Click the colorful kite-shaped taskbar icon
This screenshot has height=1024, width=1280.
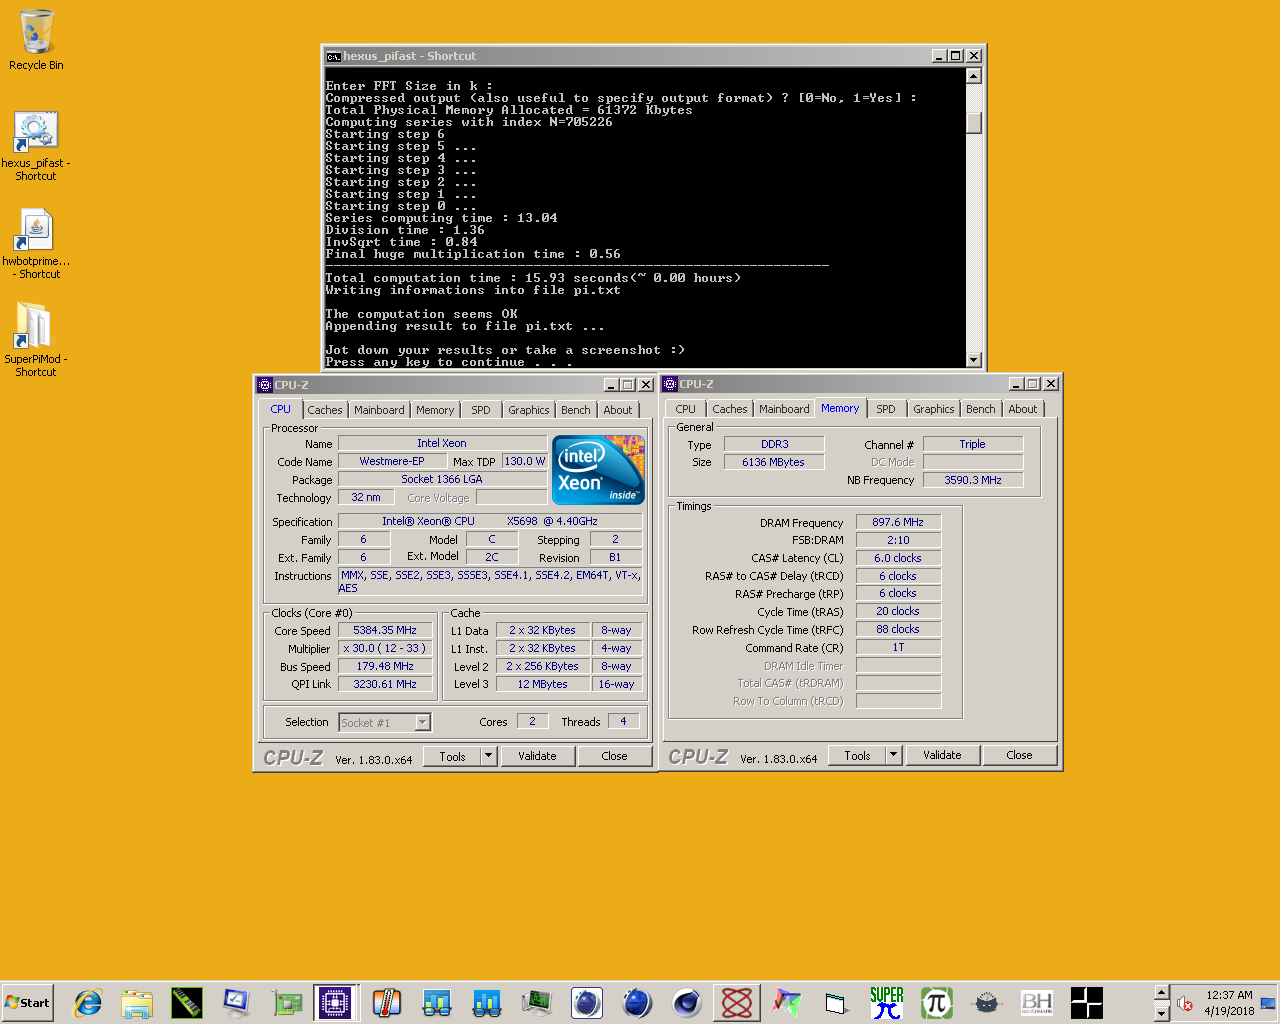coord(787,1002)
